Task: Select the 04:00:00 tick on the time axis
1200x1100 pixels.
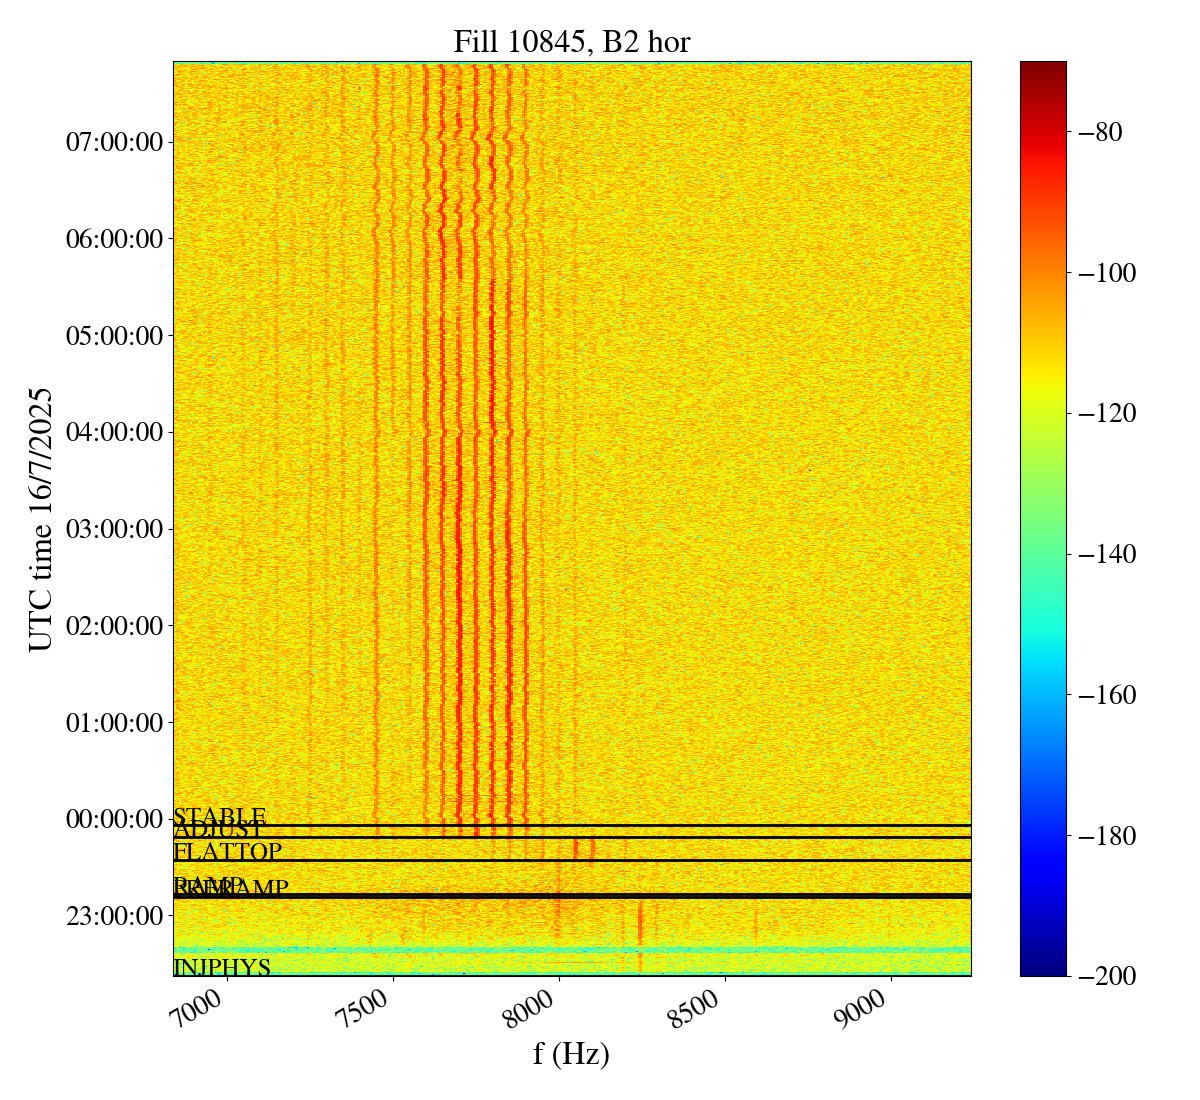Action: click(114, 432)
